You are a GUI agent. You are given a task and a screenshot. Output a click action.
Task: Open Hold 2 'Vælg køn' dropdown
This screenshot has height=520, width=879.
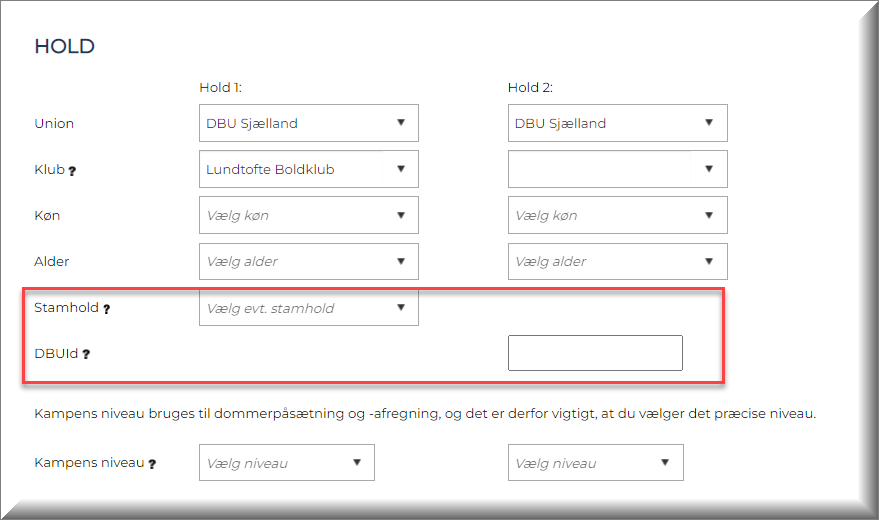(x=617, y=215)
